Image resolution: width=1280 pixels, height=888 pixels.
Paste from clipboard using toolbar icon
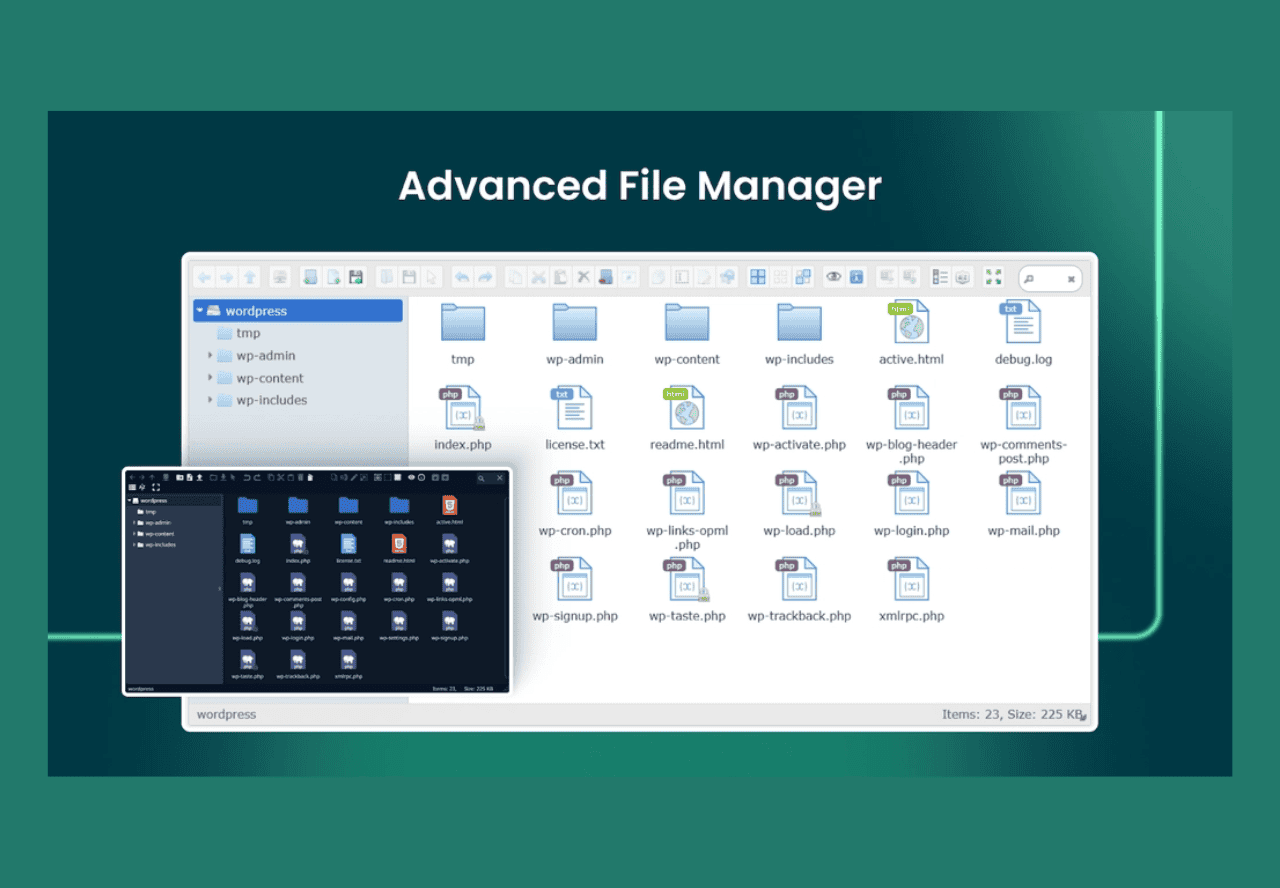560,277
